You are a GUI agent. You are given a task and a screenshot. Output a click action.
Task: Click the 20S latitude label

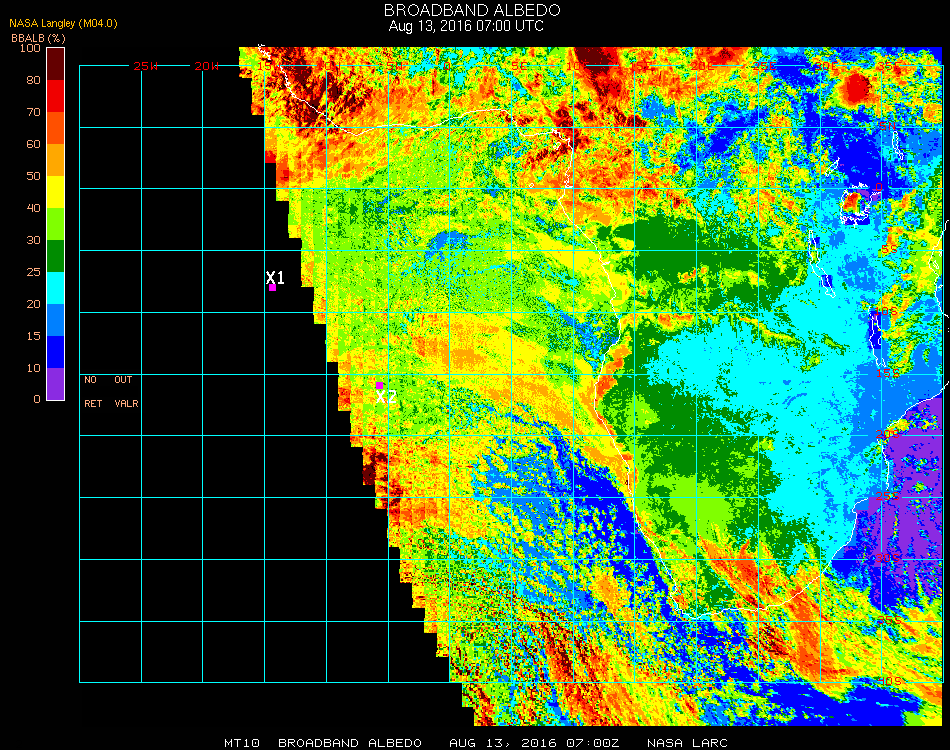click(888, 435)
